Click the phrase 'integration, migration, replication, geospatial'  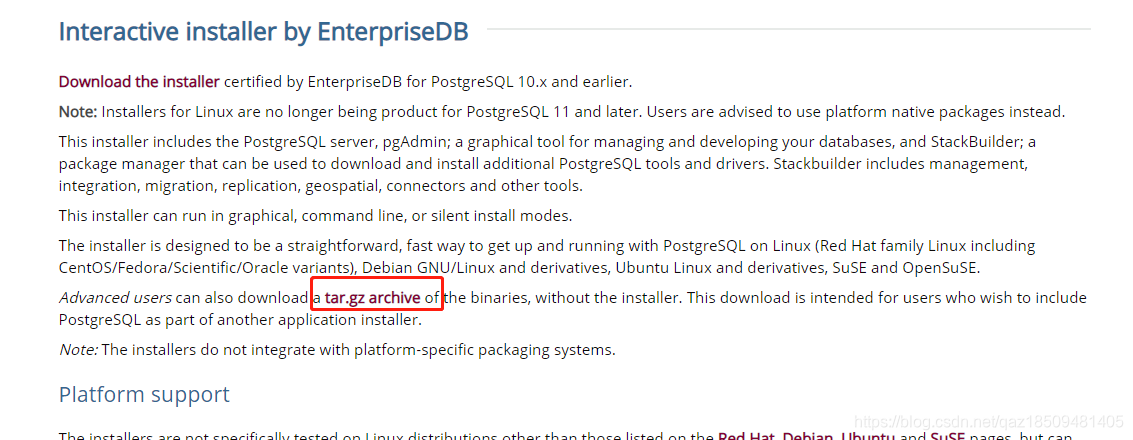click(x=219, y=186)
